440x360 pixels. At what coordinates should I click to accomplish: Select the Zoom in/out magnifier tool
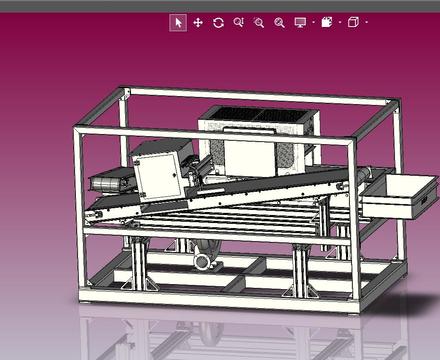click(x=239, y=22)
